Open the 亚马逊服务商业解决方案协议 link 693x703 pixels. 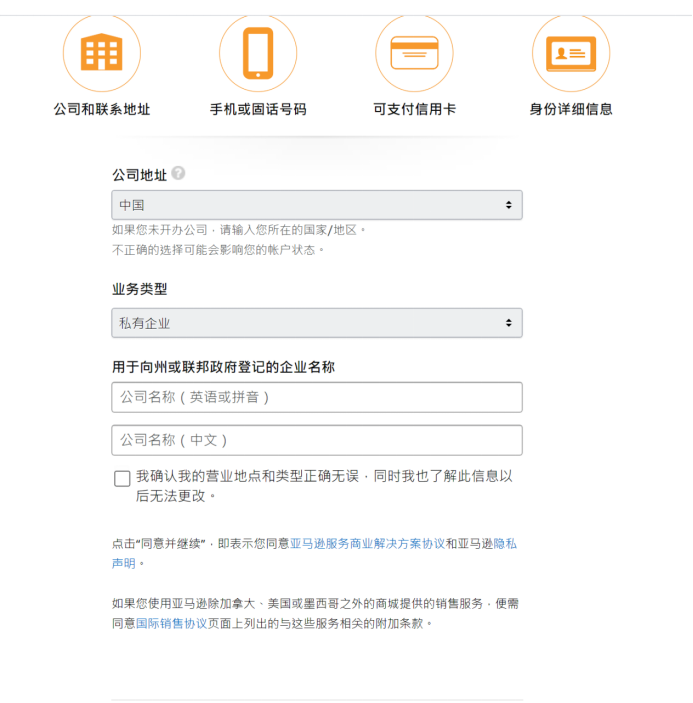point(367,544)
